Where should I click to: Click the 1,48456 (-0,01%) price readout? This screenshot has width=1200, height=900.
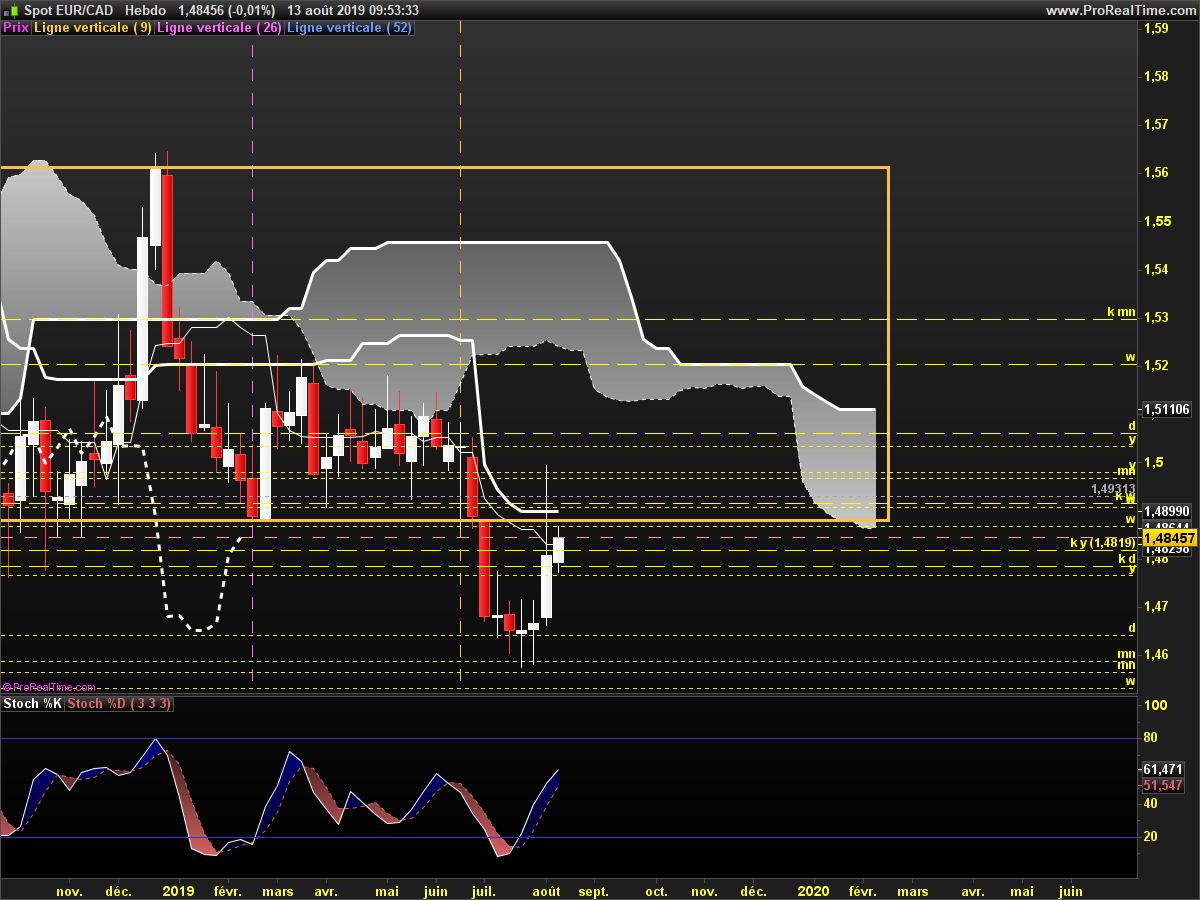226,10
